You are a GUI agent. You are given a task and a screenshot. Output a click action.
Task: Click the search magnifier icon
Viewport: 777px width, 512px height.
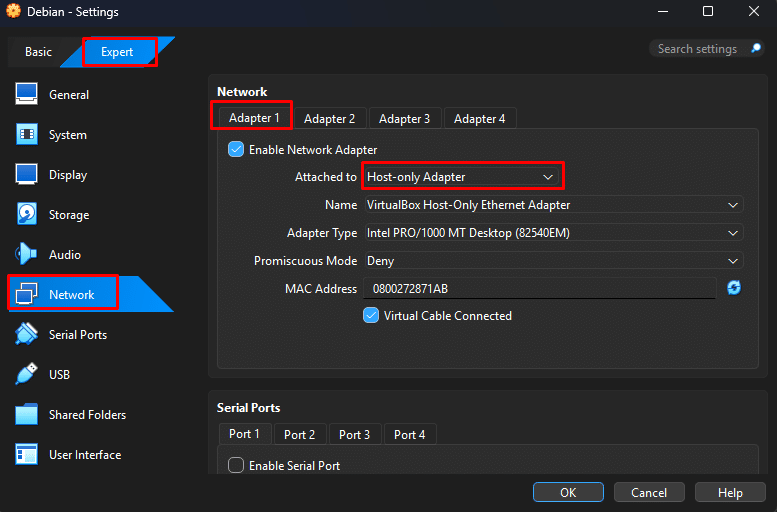(756, 48)
